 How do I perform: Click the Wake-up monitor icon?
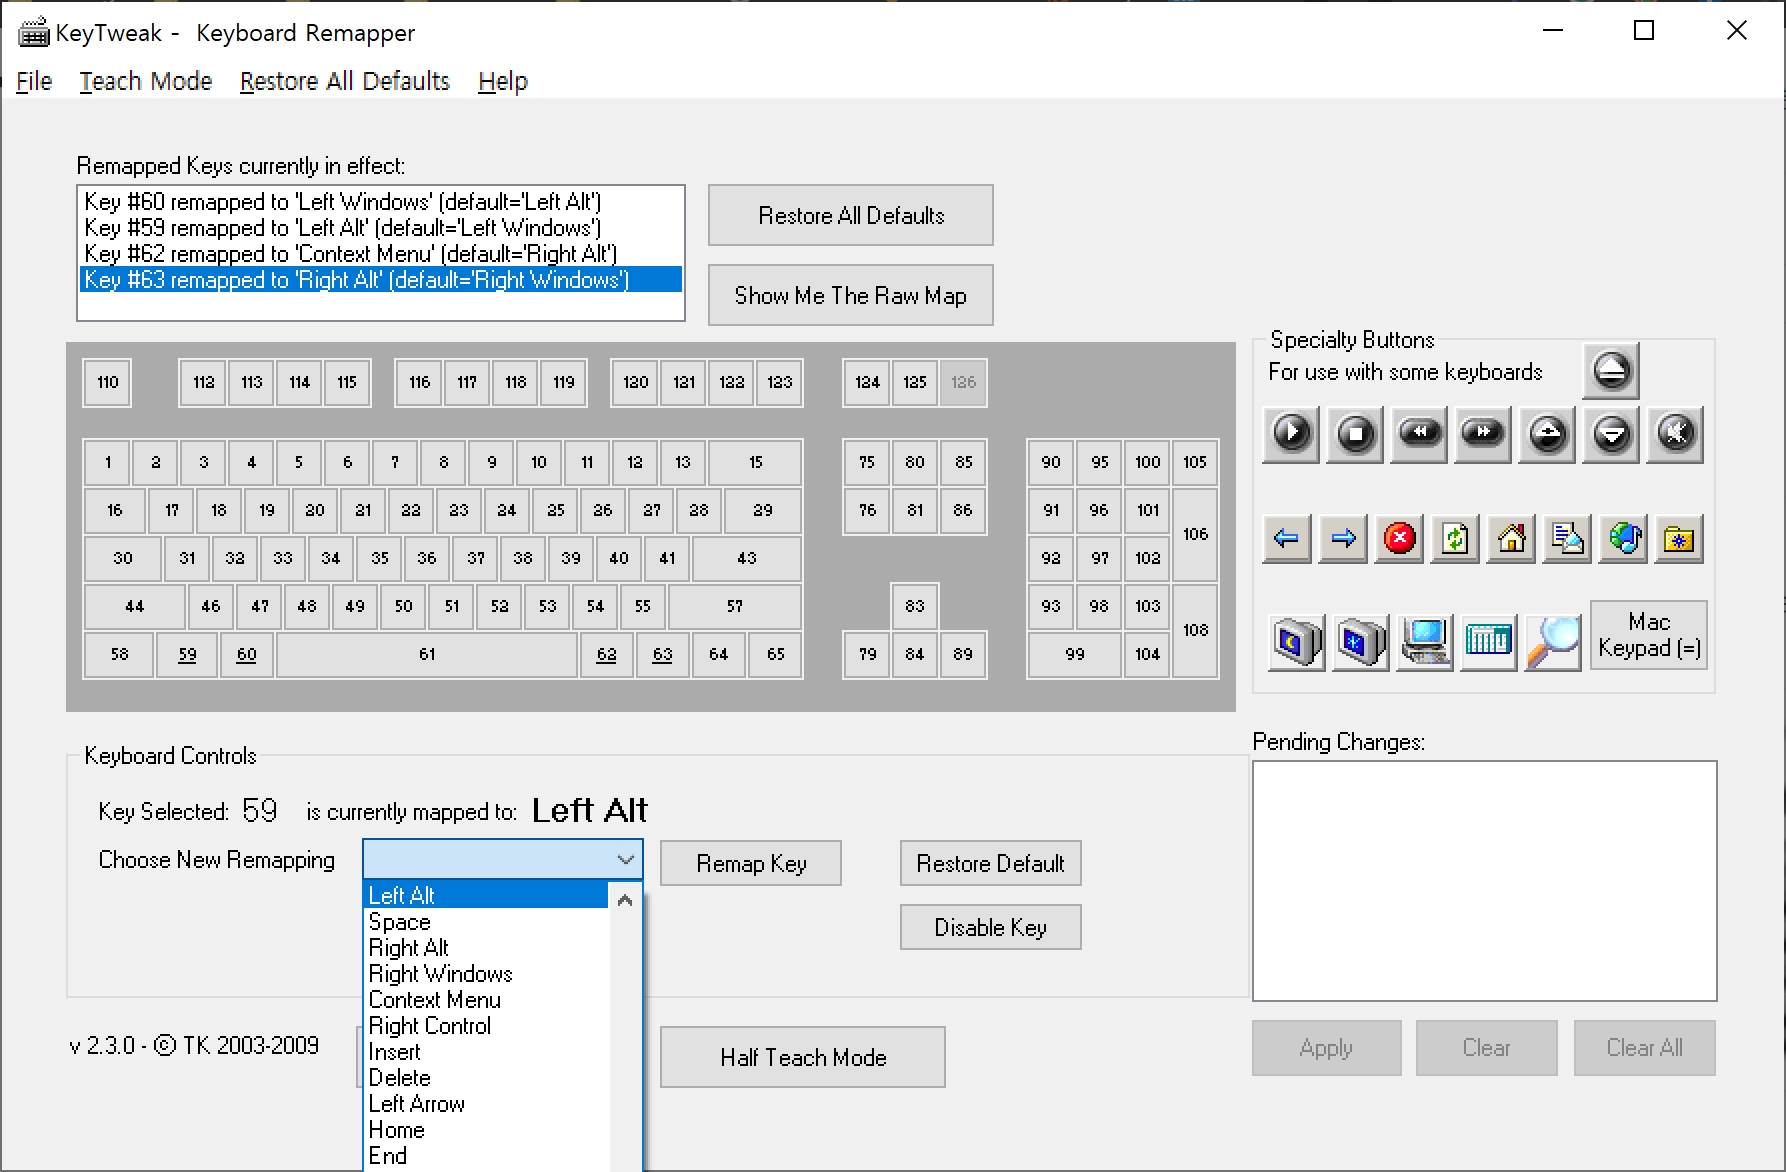(1360, 641)
